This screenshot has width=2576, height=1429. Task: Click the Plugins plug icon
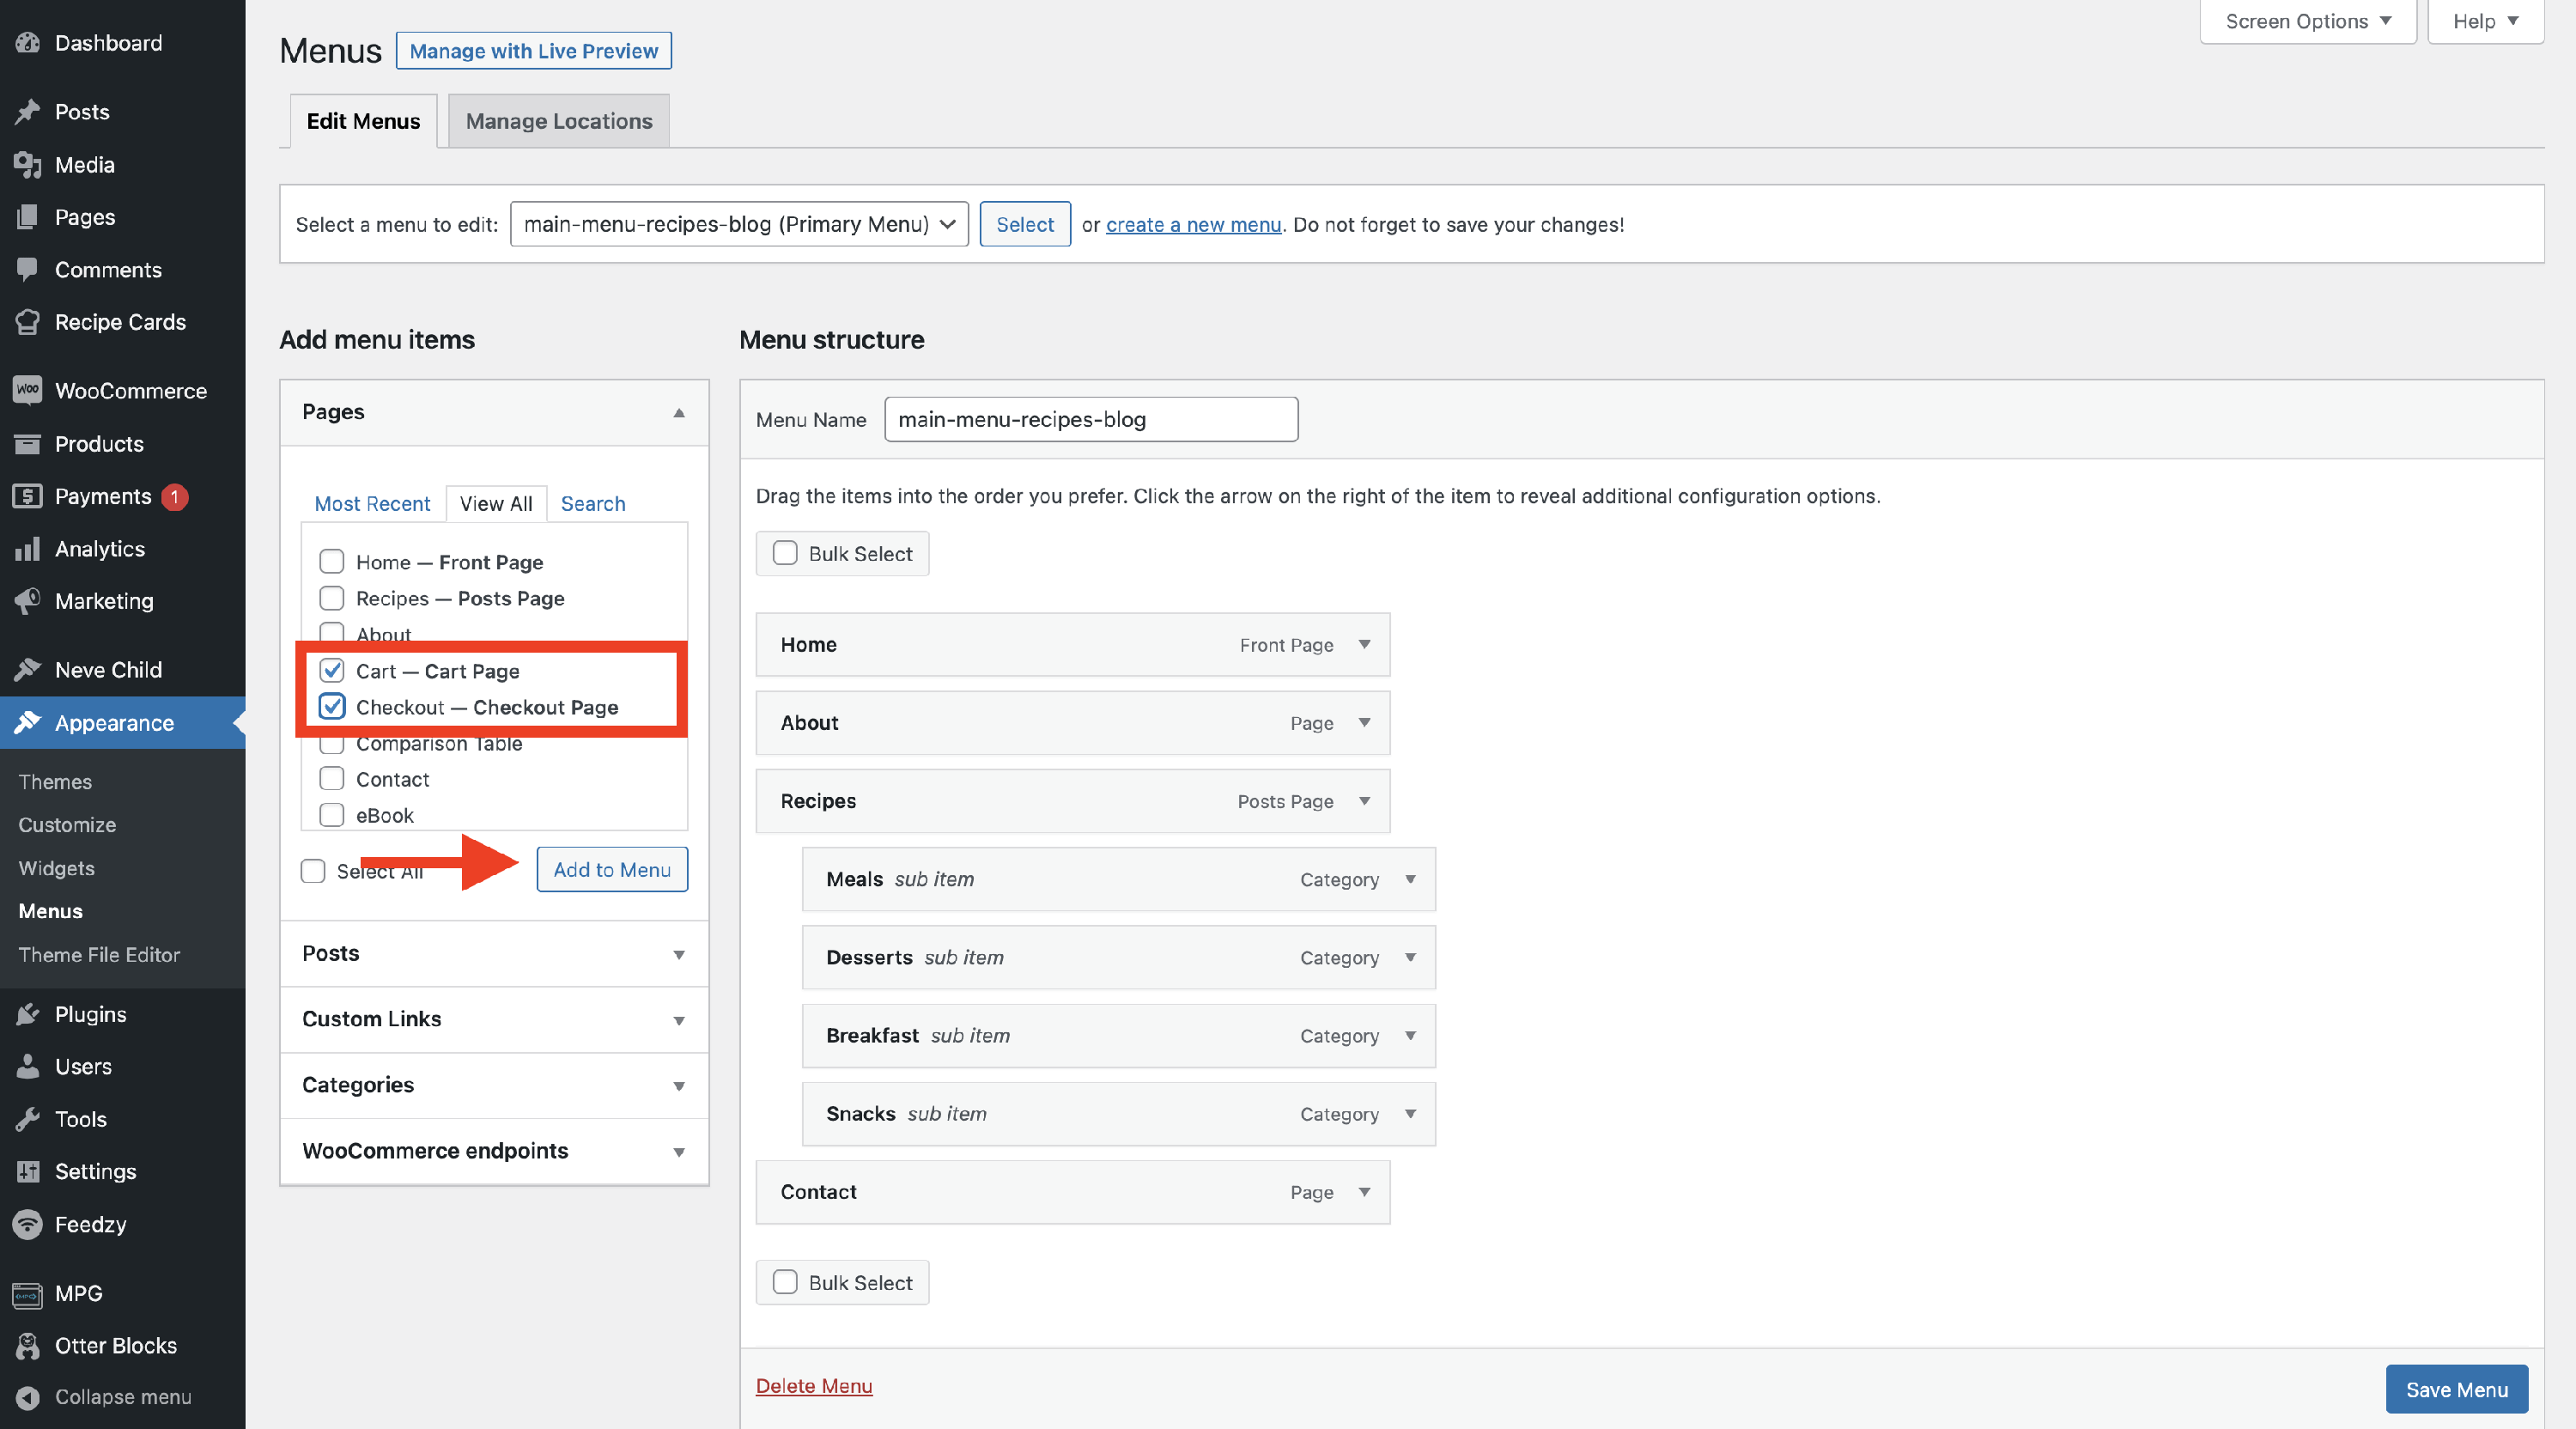point(28,1014)
